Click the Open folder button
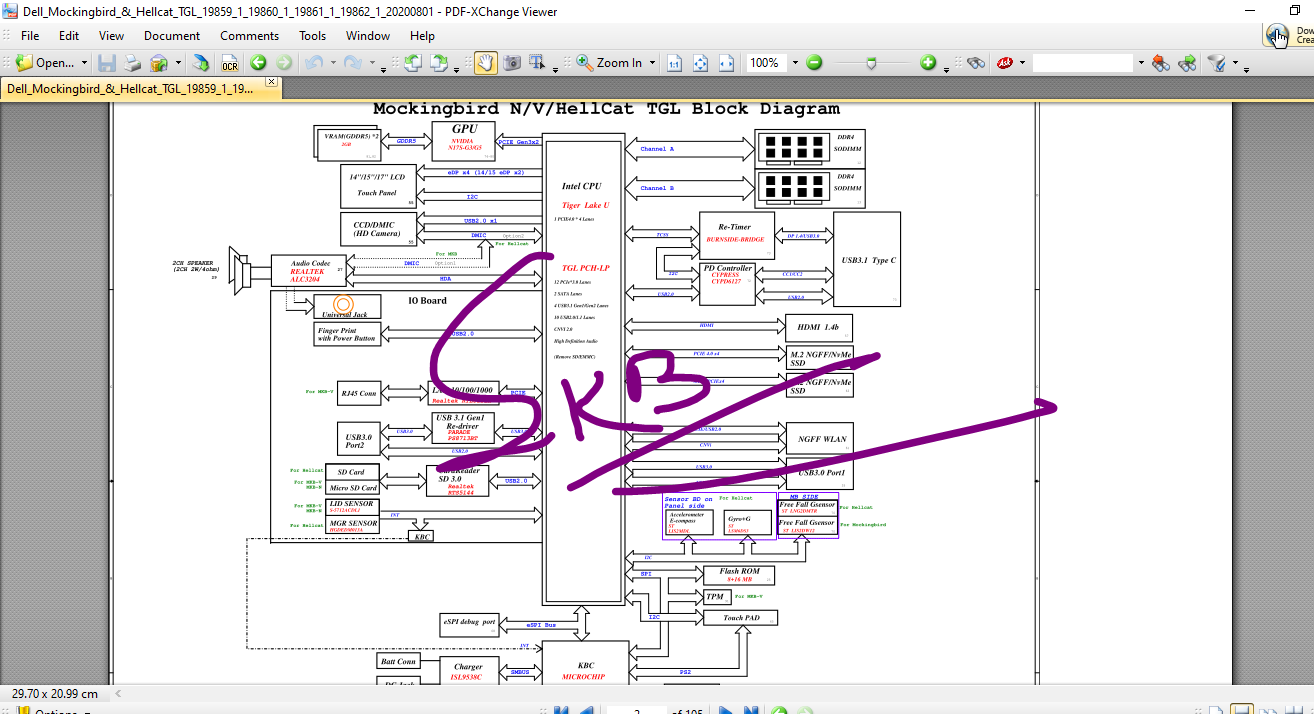This screenshot has width=1314, height=714. (45, 62)
